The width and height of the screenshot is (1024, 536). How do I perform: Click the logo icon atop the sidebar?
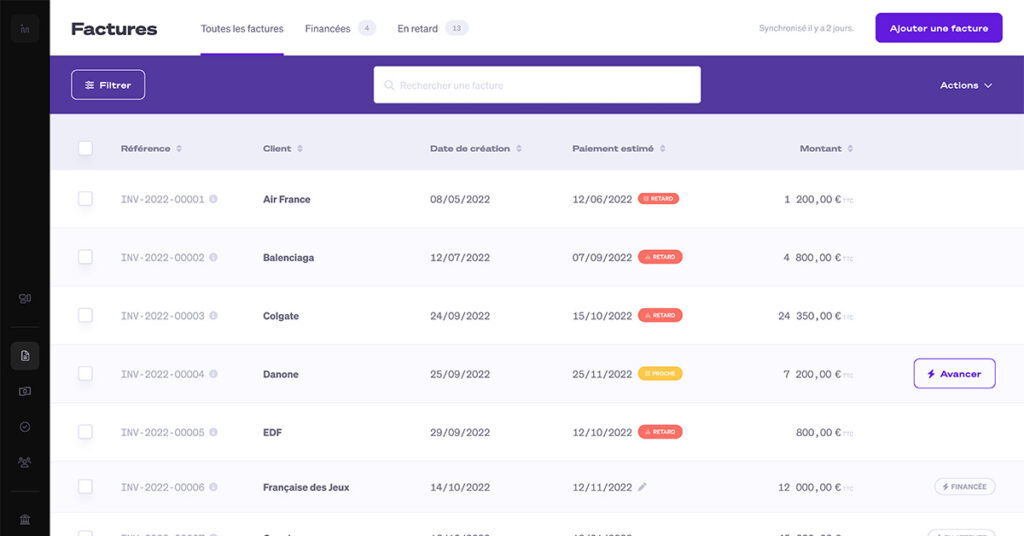pyautogui.click(x=25, y=28)
